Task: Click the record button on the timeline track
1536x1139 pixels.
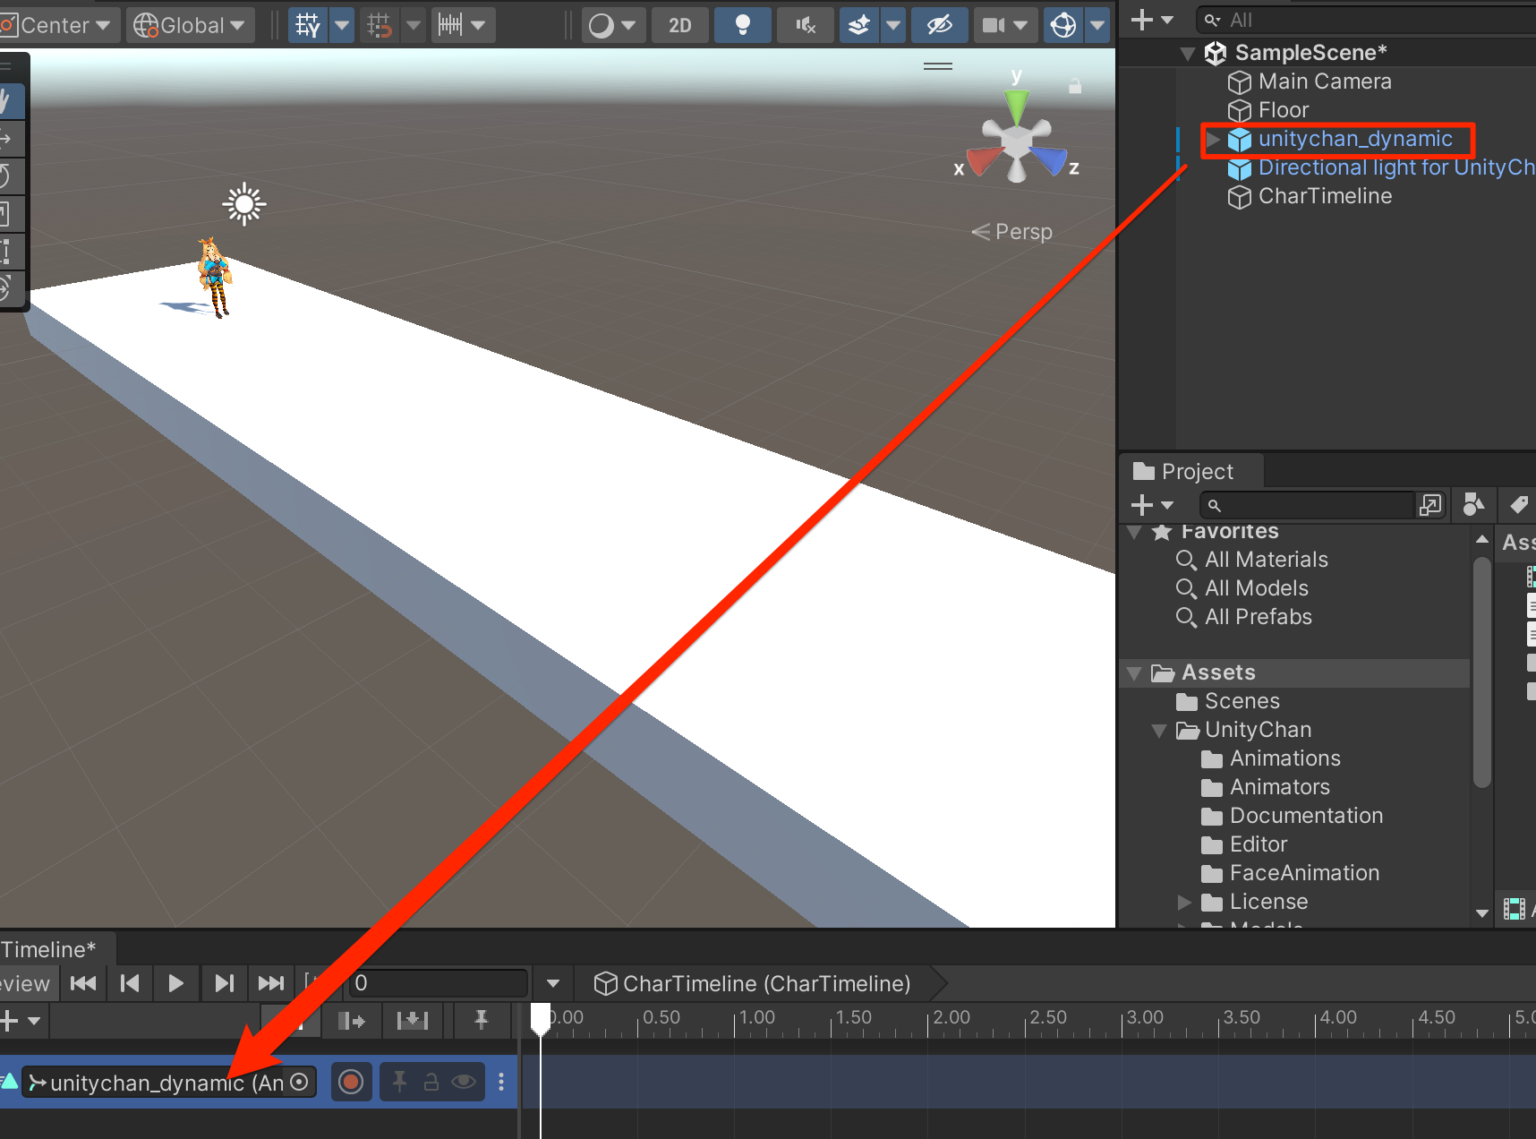Action: pos(351,1081)
